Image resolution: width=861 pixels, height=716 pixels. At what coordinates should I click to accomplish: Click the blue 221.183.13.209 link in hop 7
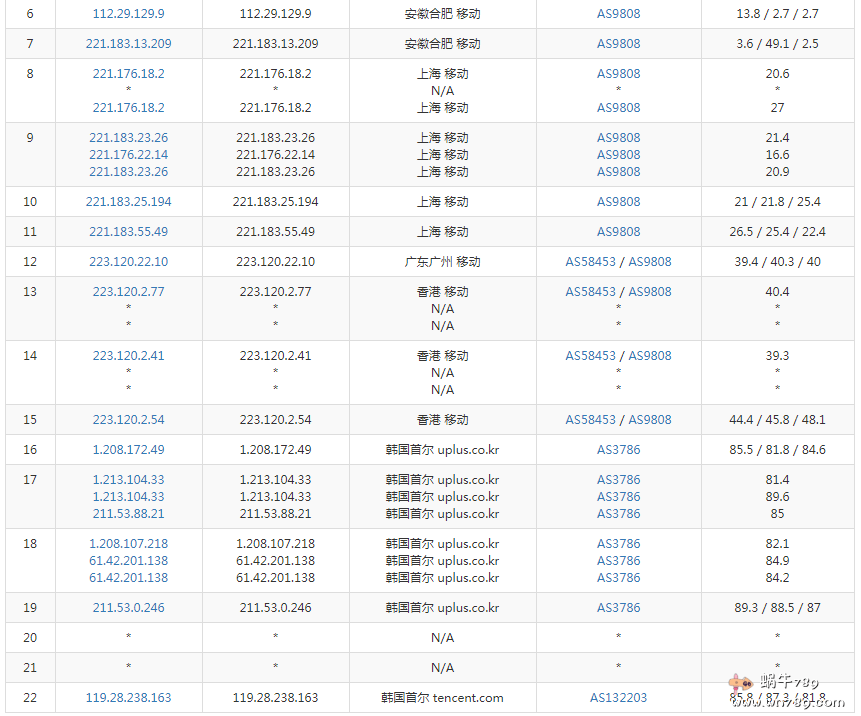click(x=128, y=44)
